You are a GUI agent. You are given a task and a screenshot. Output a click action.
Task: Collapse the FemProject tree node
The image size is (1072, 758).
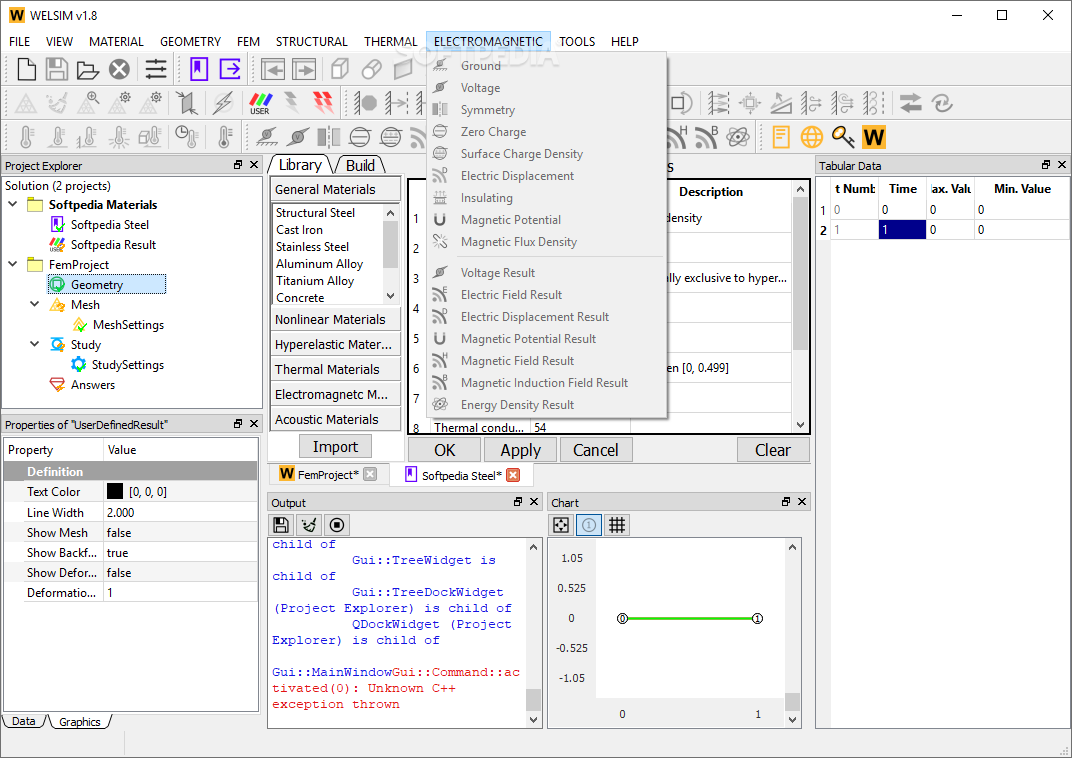(x=13, y=264)
